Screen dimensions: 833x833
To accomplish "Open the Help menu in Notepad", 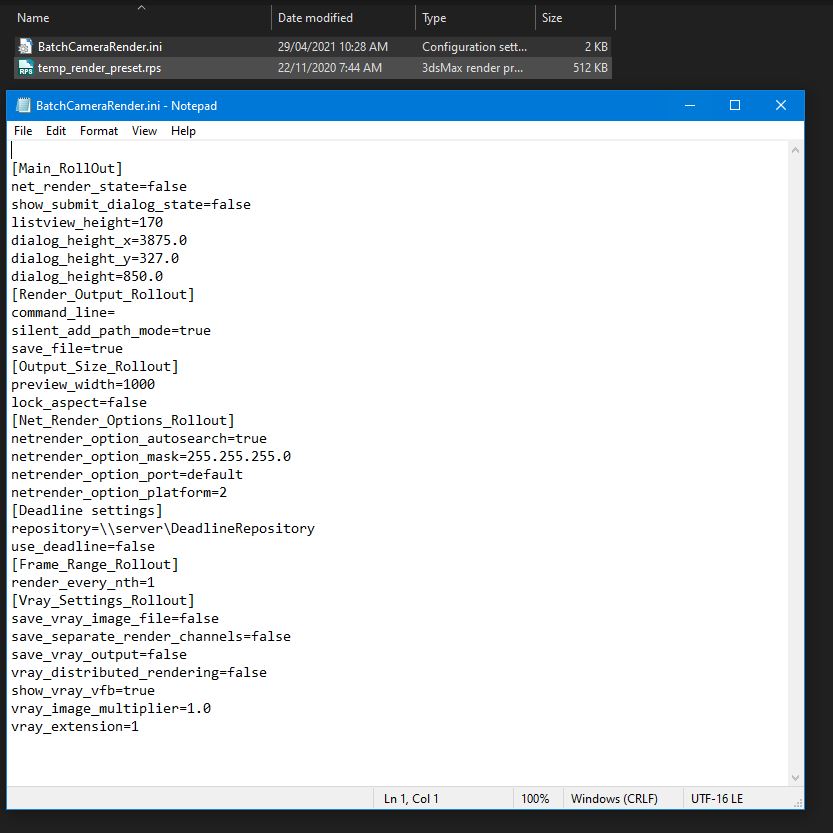I will pyautogui.click(x=183, y=131).
